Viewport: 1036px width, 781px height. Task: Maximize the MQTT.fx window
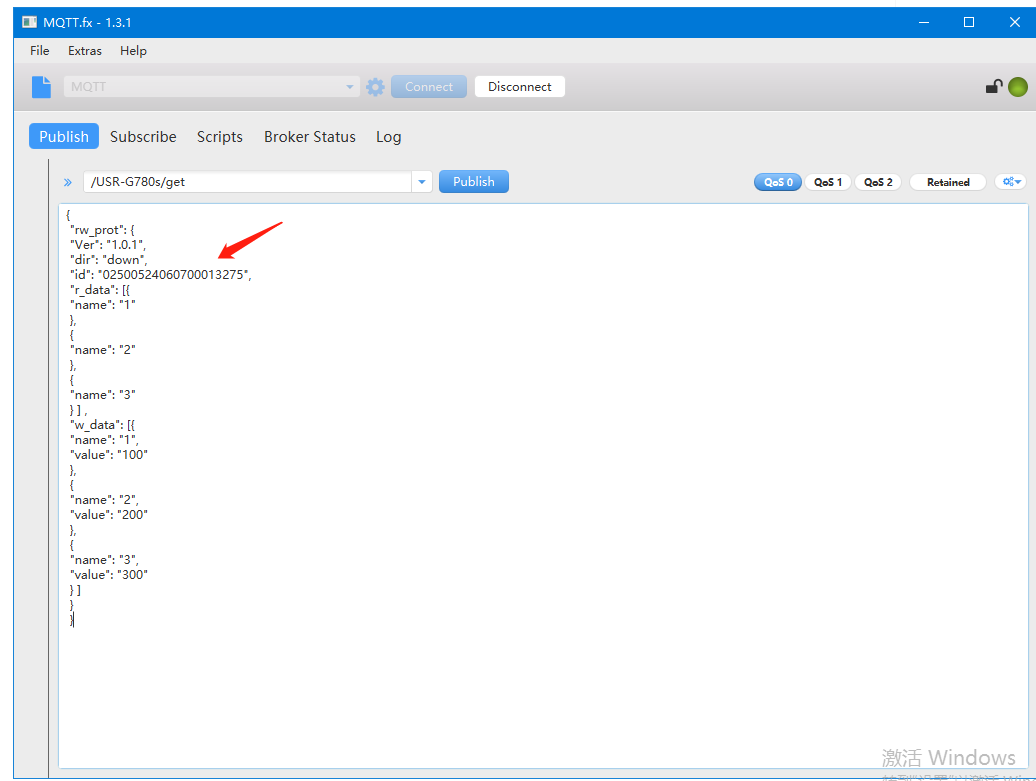point(969,22)
